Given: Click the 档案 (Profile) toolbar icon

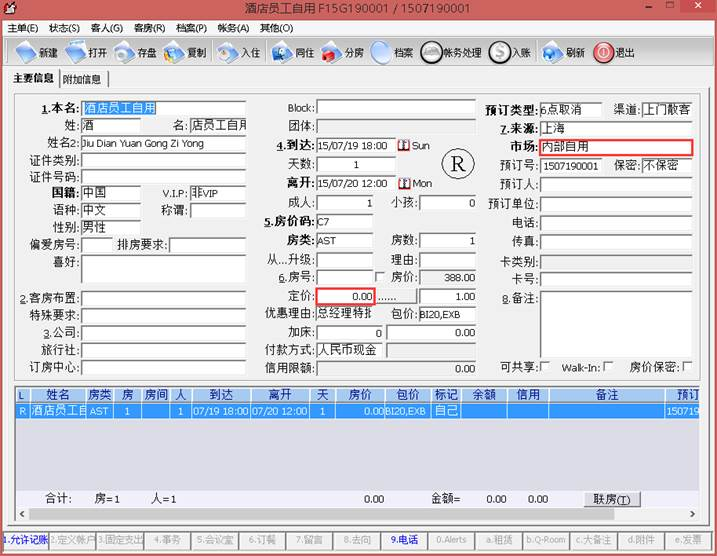Looking at the screenshot, I should (x=381, y=52).
